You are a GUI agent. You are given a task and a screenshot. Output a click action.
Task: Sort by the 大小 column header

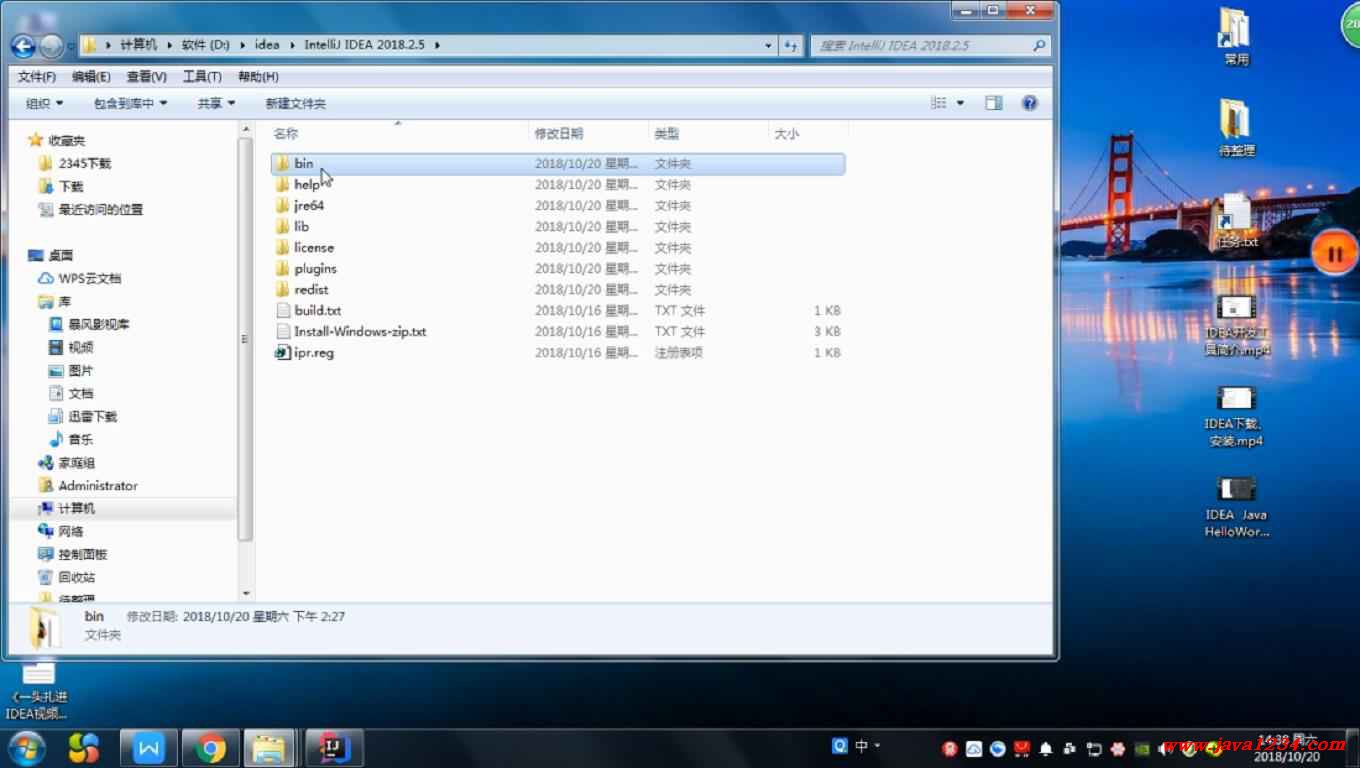[808, 133]
